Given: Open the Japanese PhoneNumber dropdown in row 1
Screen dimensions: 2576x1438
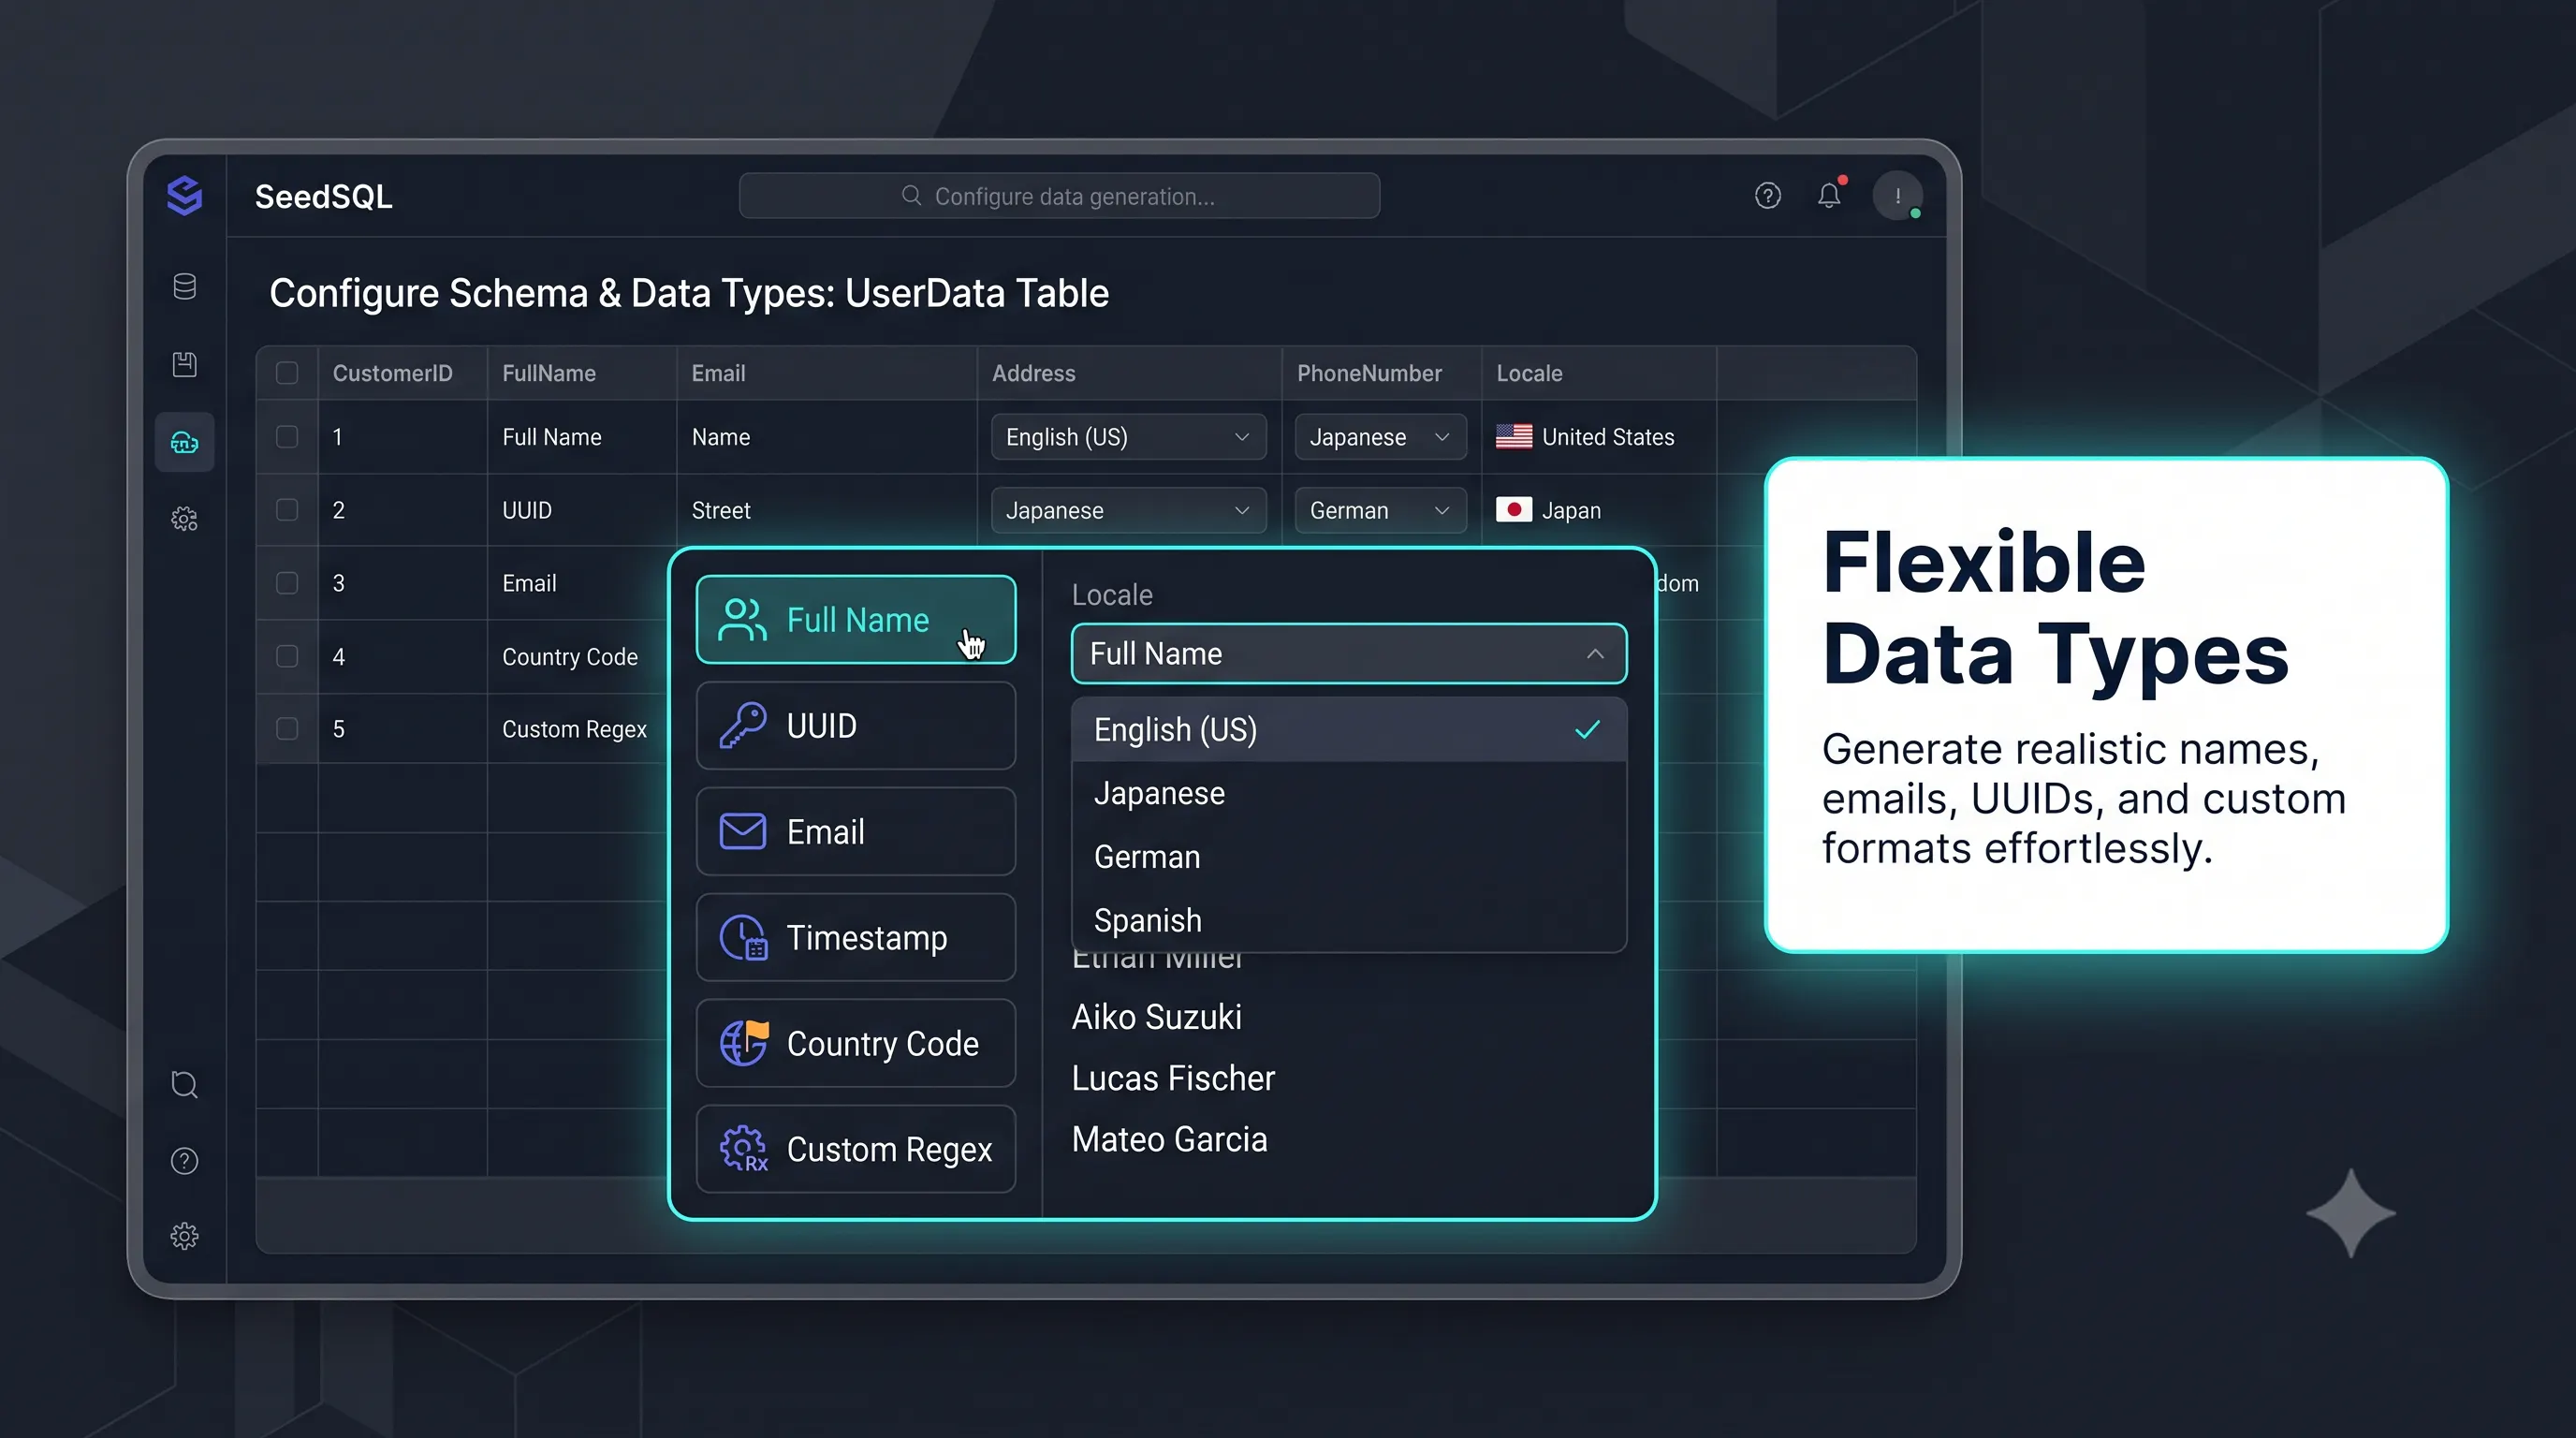Looking at the screenshot, I should click(1380, 437).
